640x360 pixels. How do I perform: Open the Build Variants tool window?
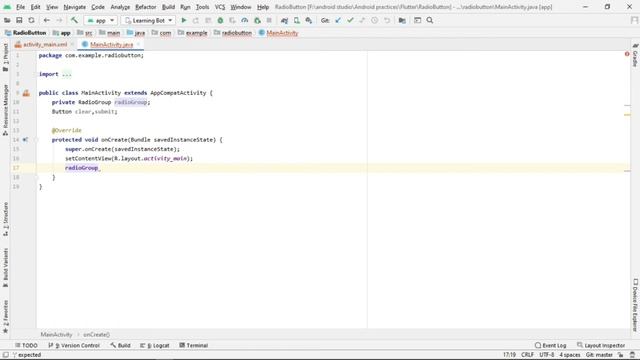(x=5, y=267)
